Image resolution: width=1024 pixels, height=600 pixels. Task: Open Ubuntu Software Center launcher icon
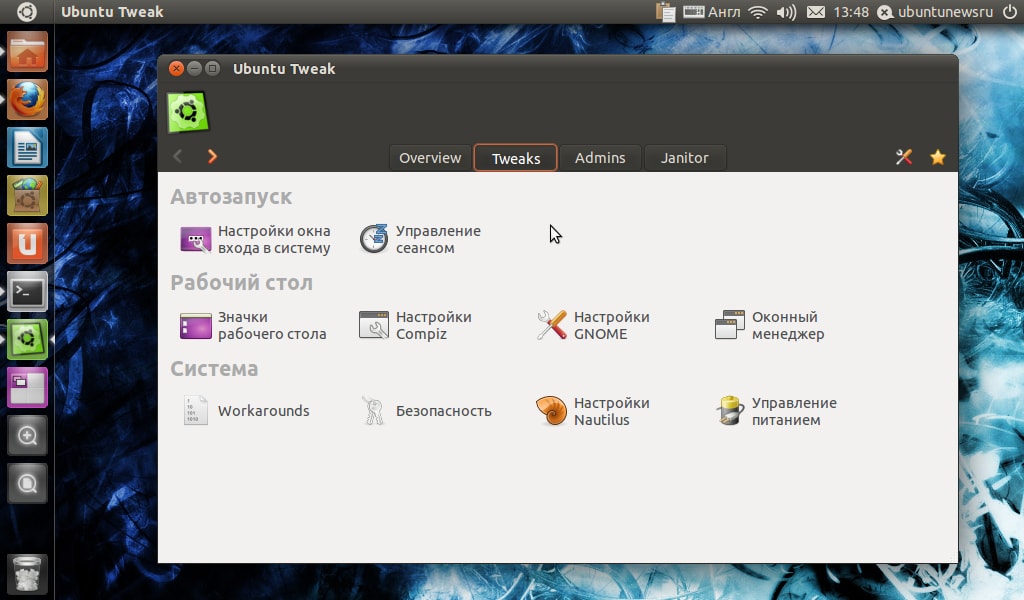pos(27,195)
